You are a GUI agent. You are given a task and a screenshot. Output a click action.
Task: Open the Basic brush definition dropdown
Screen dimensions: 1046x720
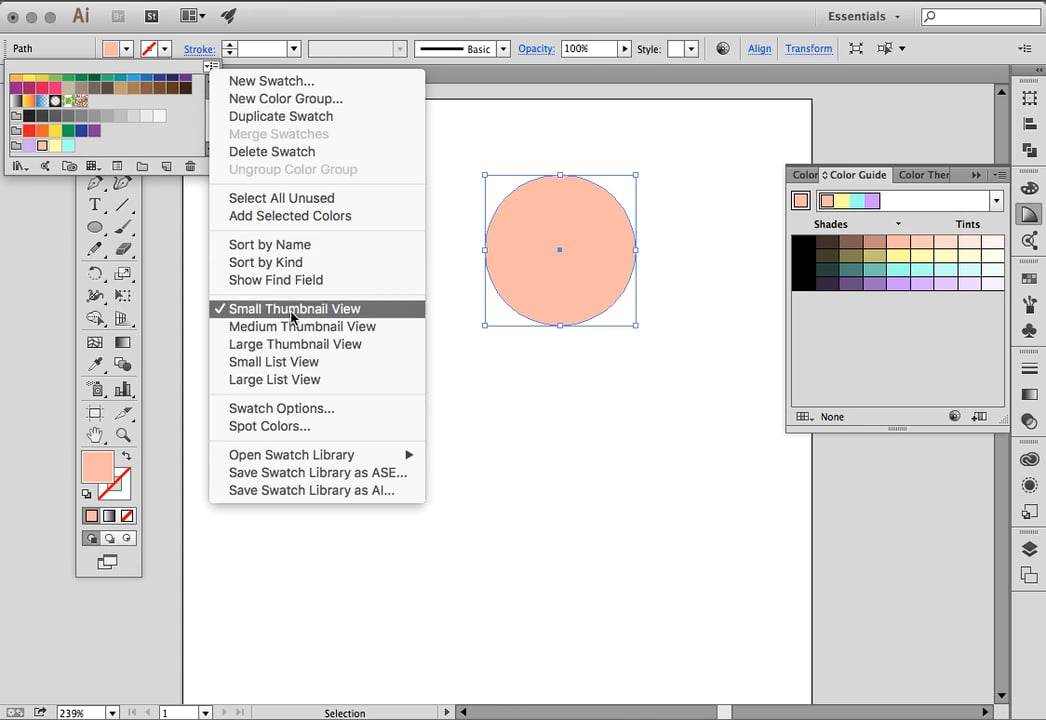(504, 49)
